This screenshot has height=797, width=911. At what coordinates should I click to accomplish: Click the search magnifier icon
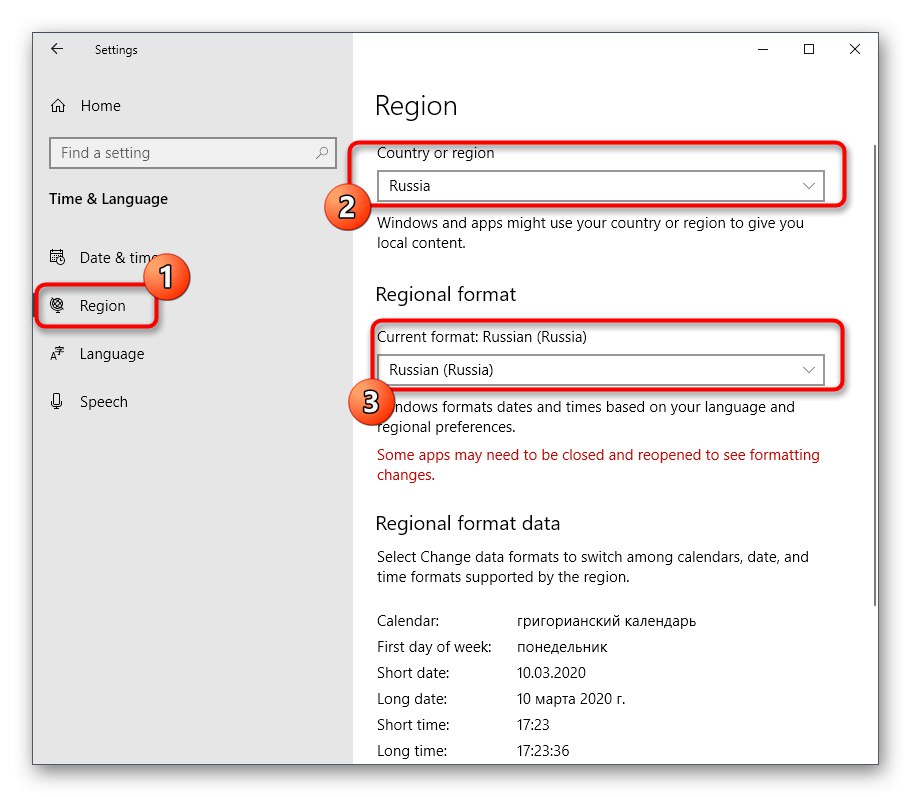point(322,153)
